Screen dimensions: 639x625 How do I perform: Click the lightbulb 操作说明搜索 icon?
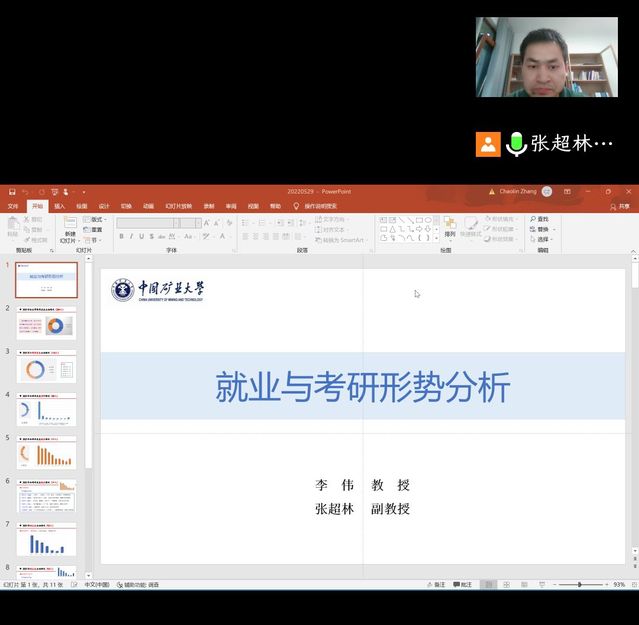(x=296, y=206)
